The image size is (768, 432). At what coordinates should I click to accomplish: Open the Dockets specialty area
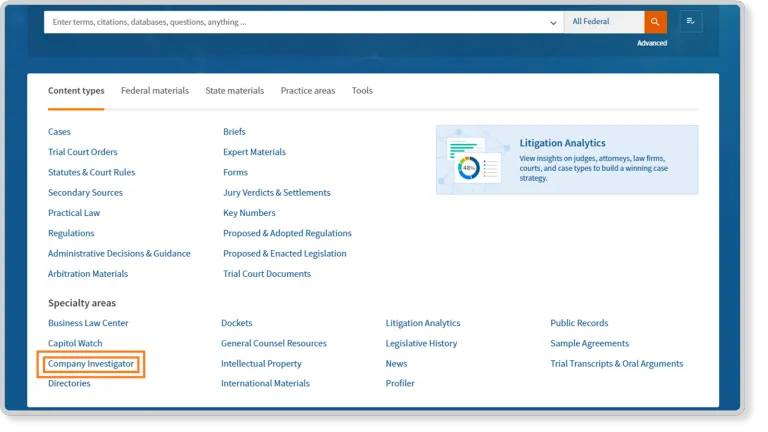click(237, 323)
